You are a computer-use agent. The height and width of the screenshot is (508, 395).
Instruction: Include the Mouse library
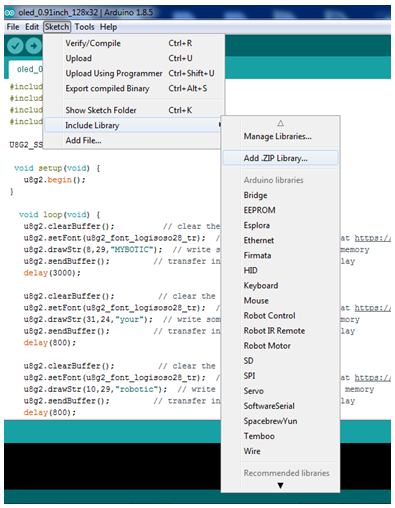pyautogui.click(x=280, y=301)
